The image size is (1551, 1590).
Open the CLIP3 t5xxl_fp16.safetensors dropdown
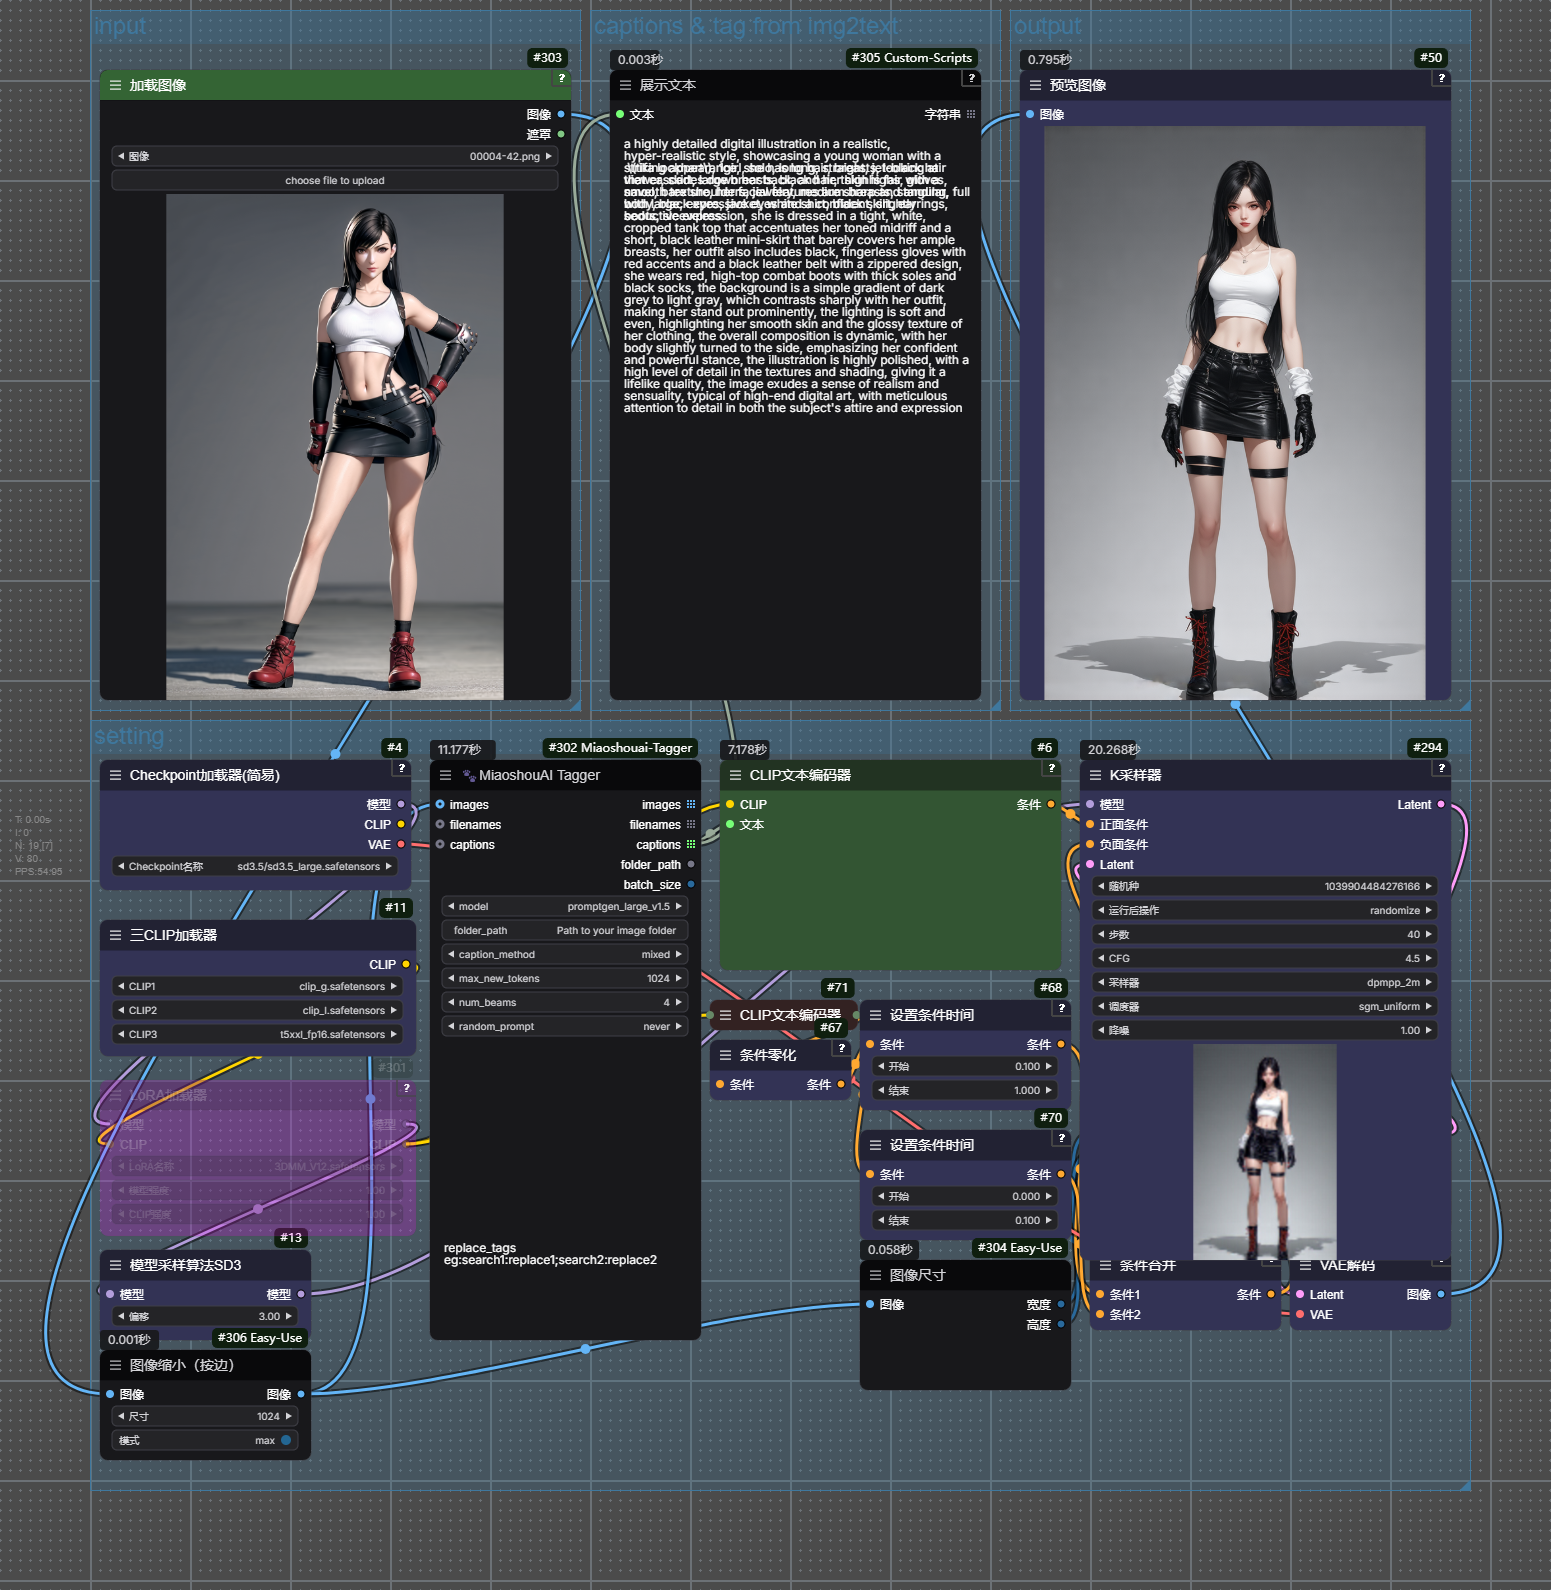(x=258, y=1035)
